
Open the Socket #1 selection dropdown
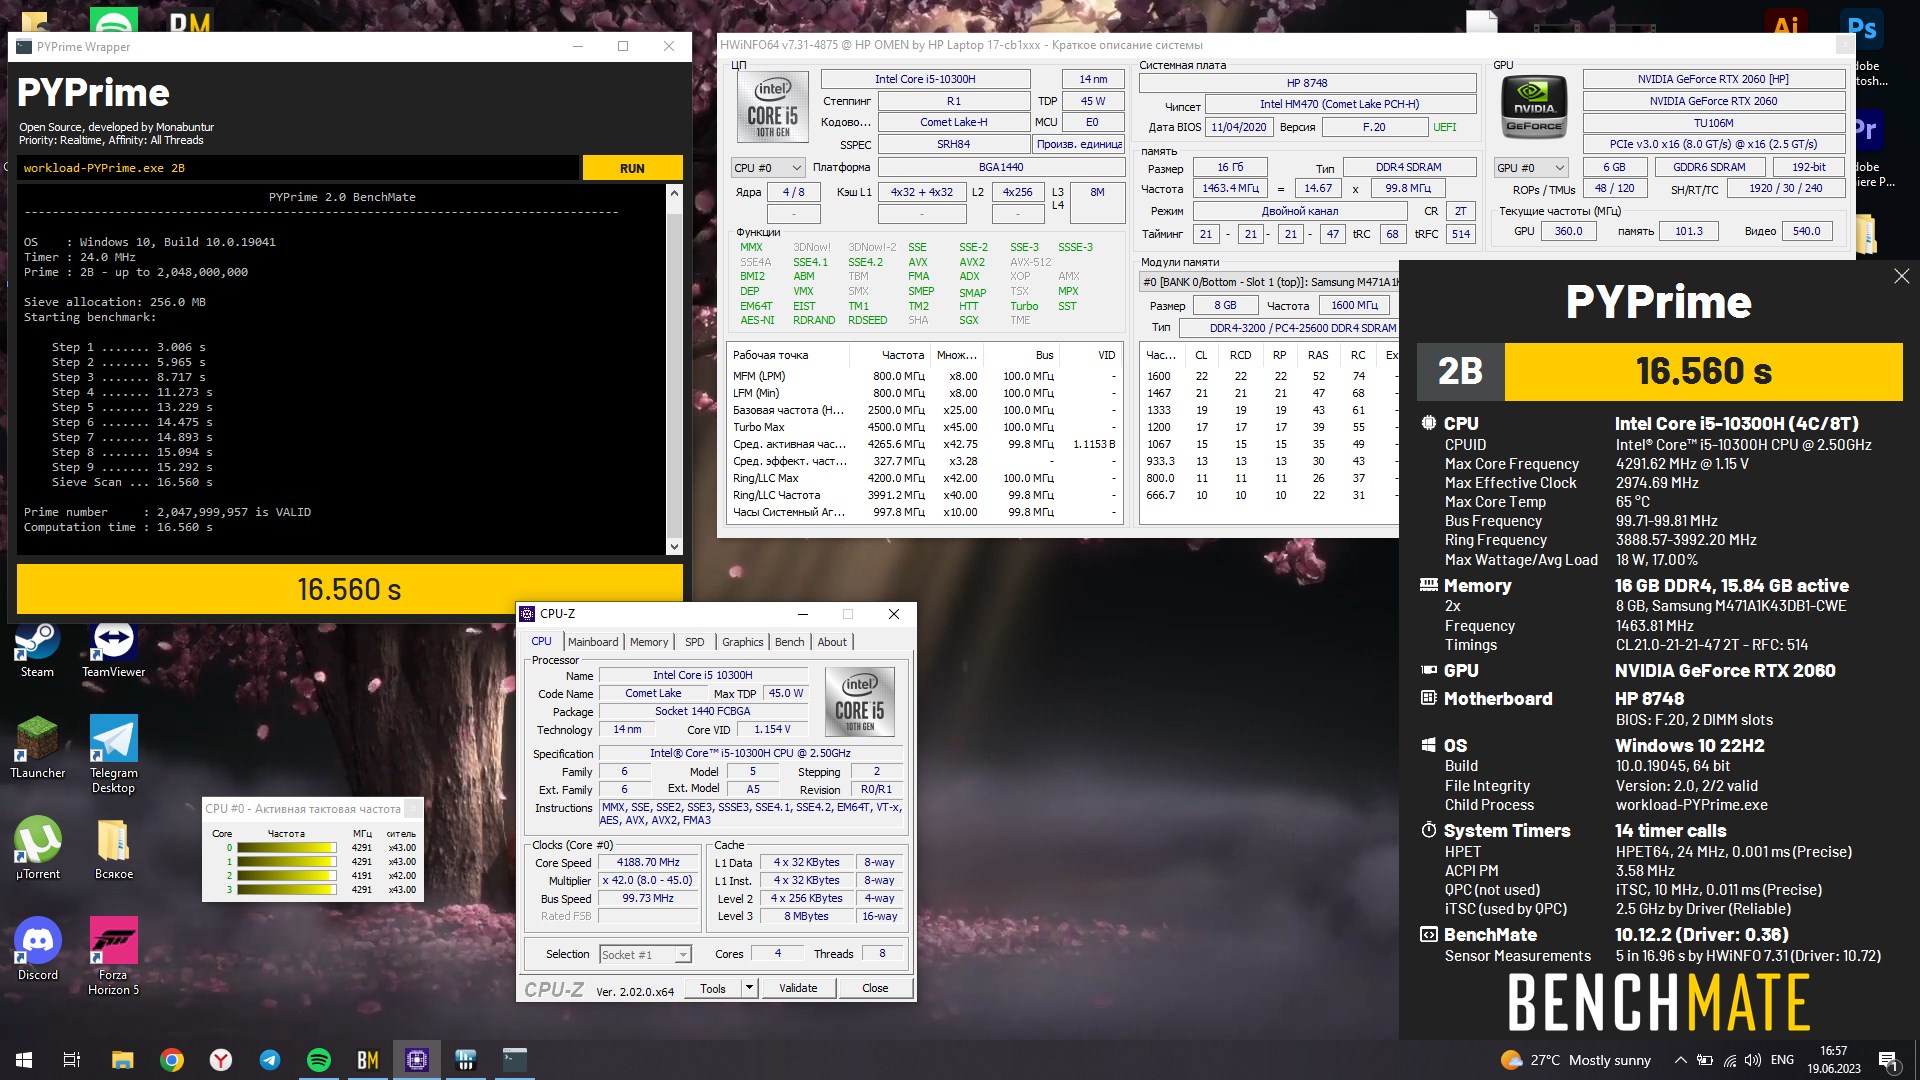point(645,954)
